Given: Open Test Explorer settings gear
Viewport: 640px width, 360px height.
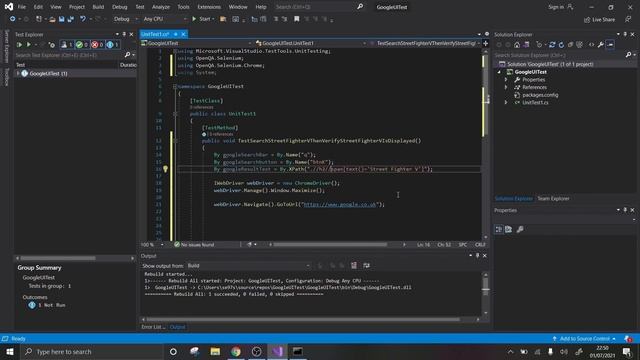Looking at the screenshot, I should click(x=52, y=44).
